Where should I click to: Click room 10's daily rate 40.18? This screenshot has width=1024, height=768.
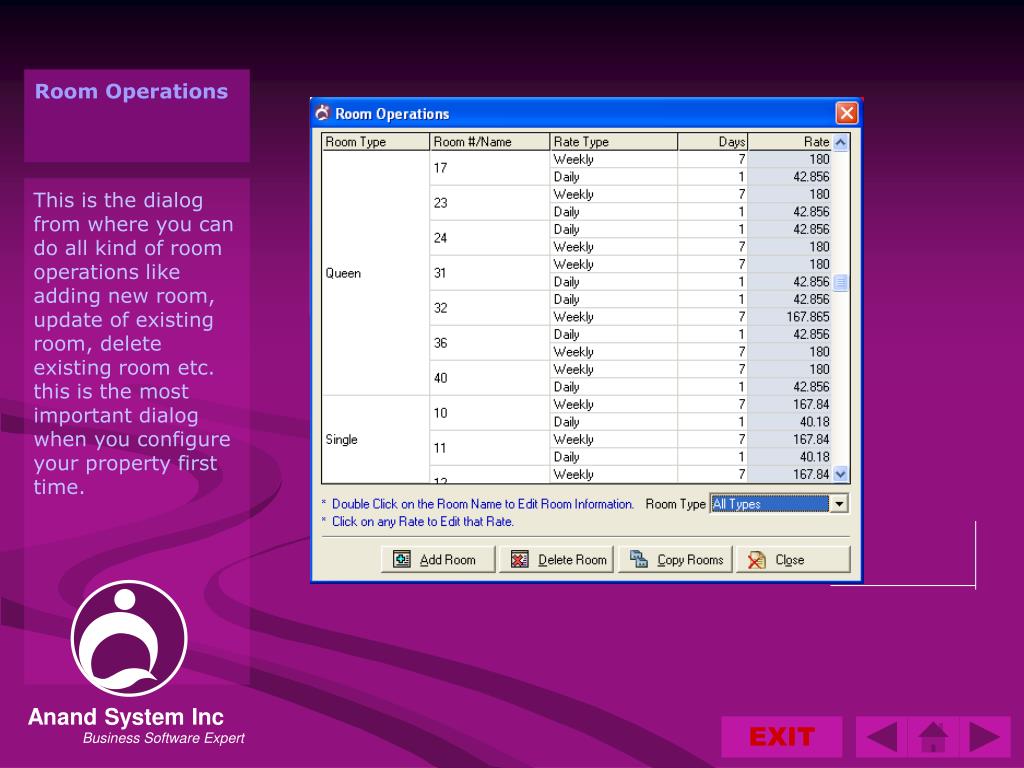pyautogui.click(x=790, y=422)
